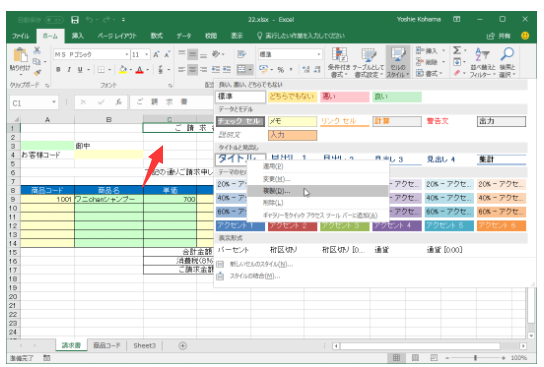Apply the 悪い red cell style

[345, 97]
